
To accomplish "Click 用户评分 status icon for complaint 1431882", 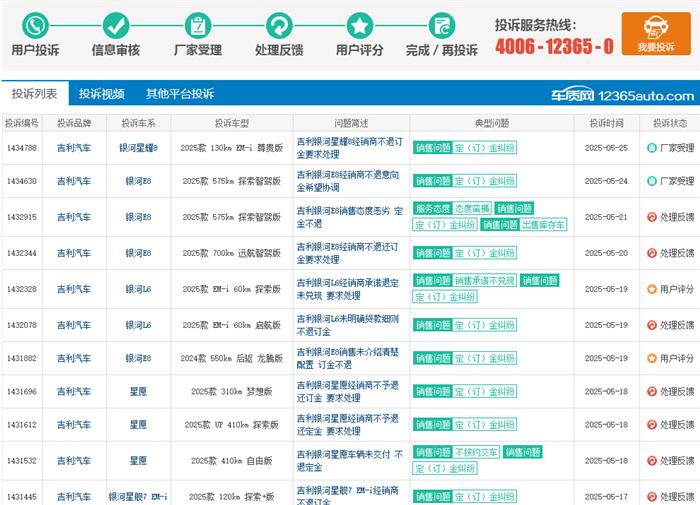I will [x=652, y=358].
